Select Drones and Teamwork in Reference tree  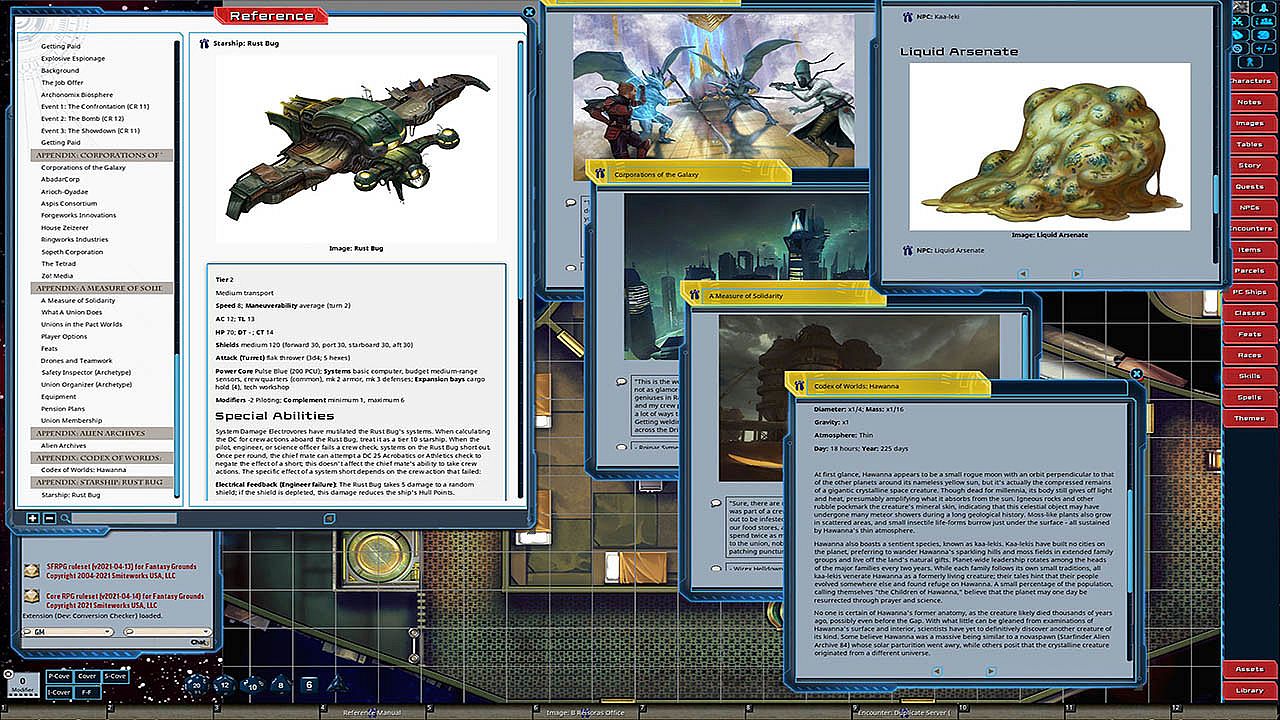click(x=77, y=361)
